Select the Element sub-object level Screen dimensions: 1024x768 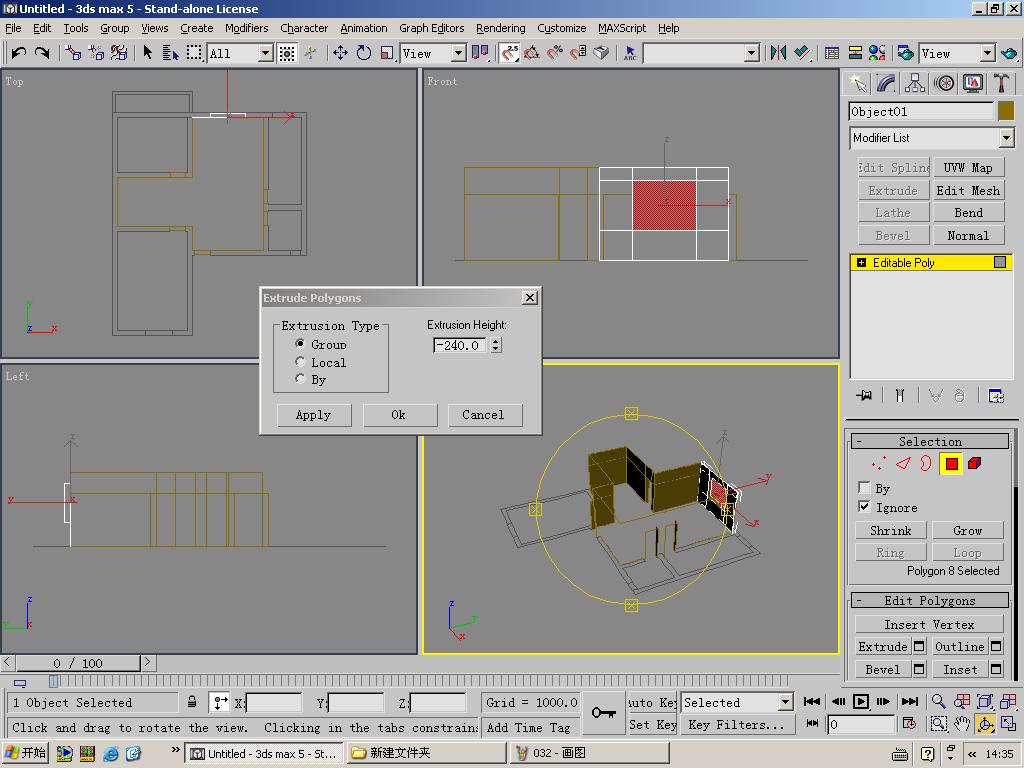click(974, 464)
